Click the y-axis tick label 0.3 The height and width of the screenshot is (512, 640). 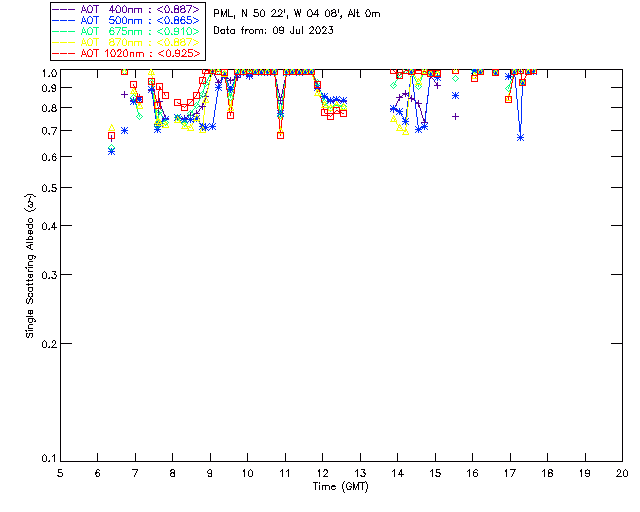pos(49,275)
